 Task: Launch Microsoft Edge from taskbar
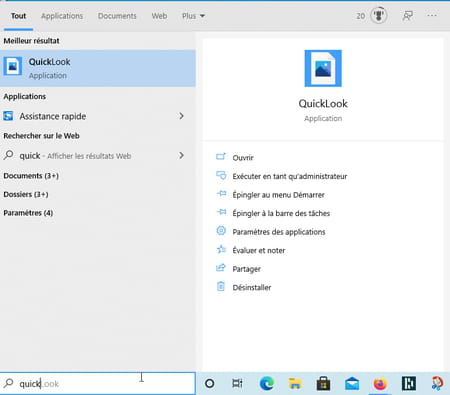click(x=267, y=383)
